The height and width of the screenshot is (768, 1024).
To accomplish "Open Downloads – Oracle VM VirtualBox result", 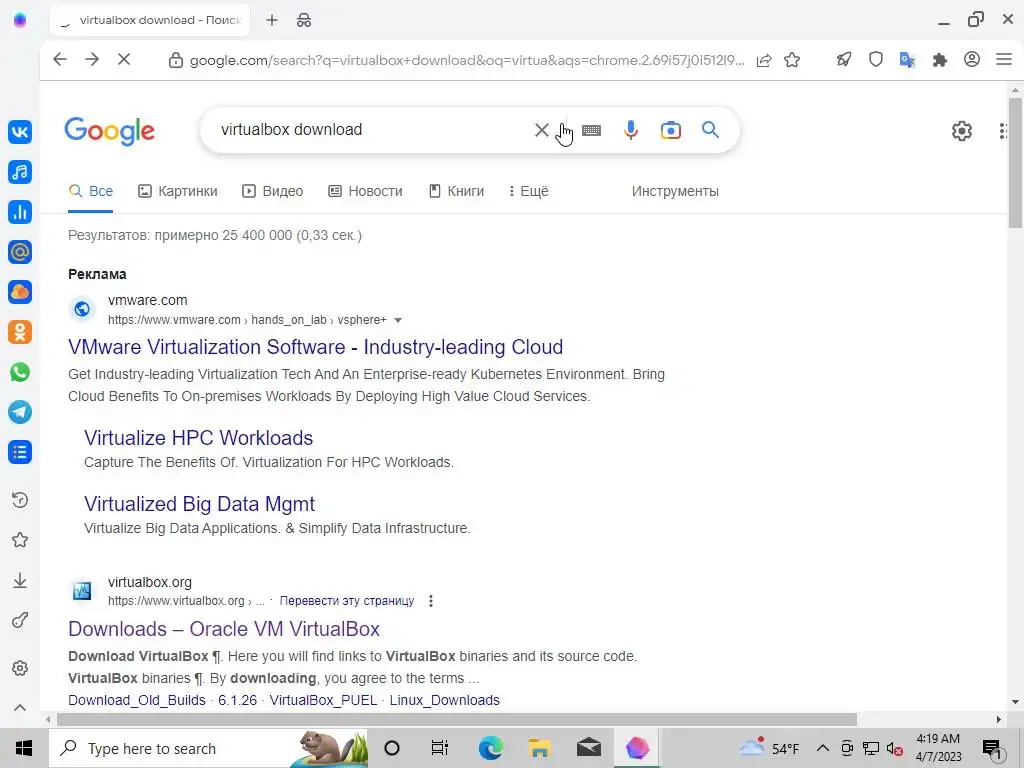I will pos(224,629).
